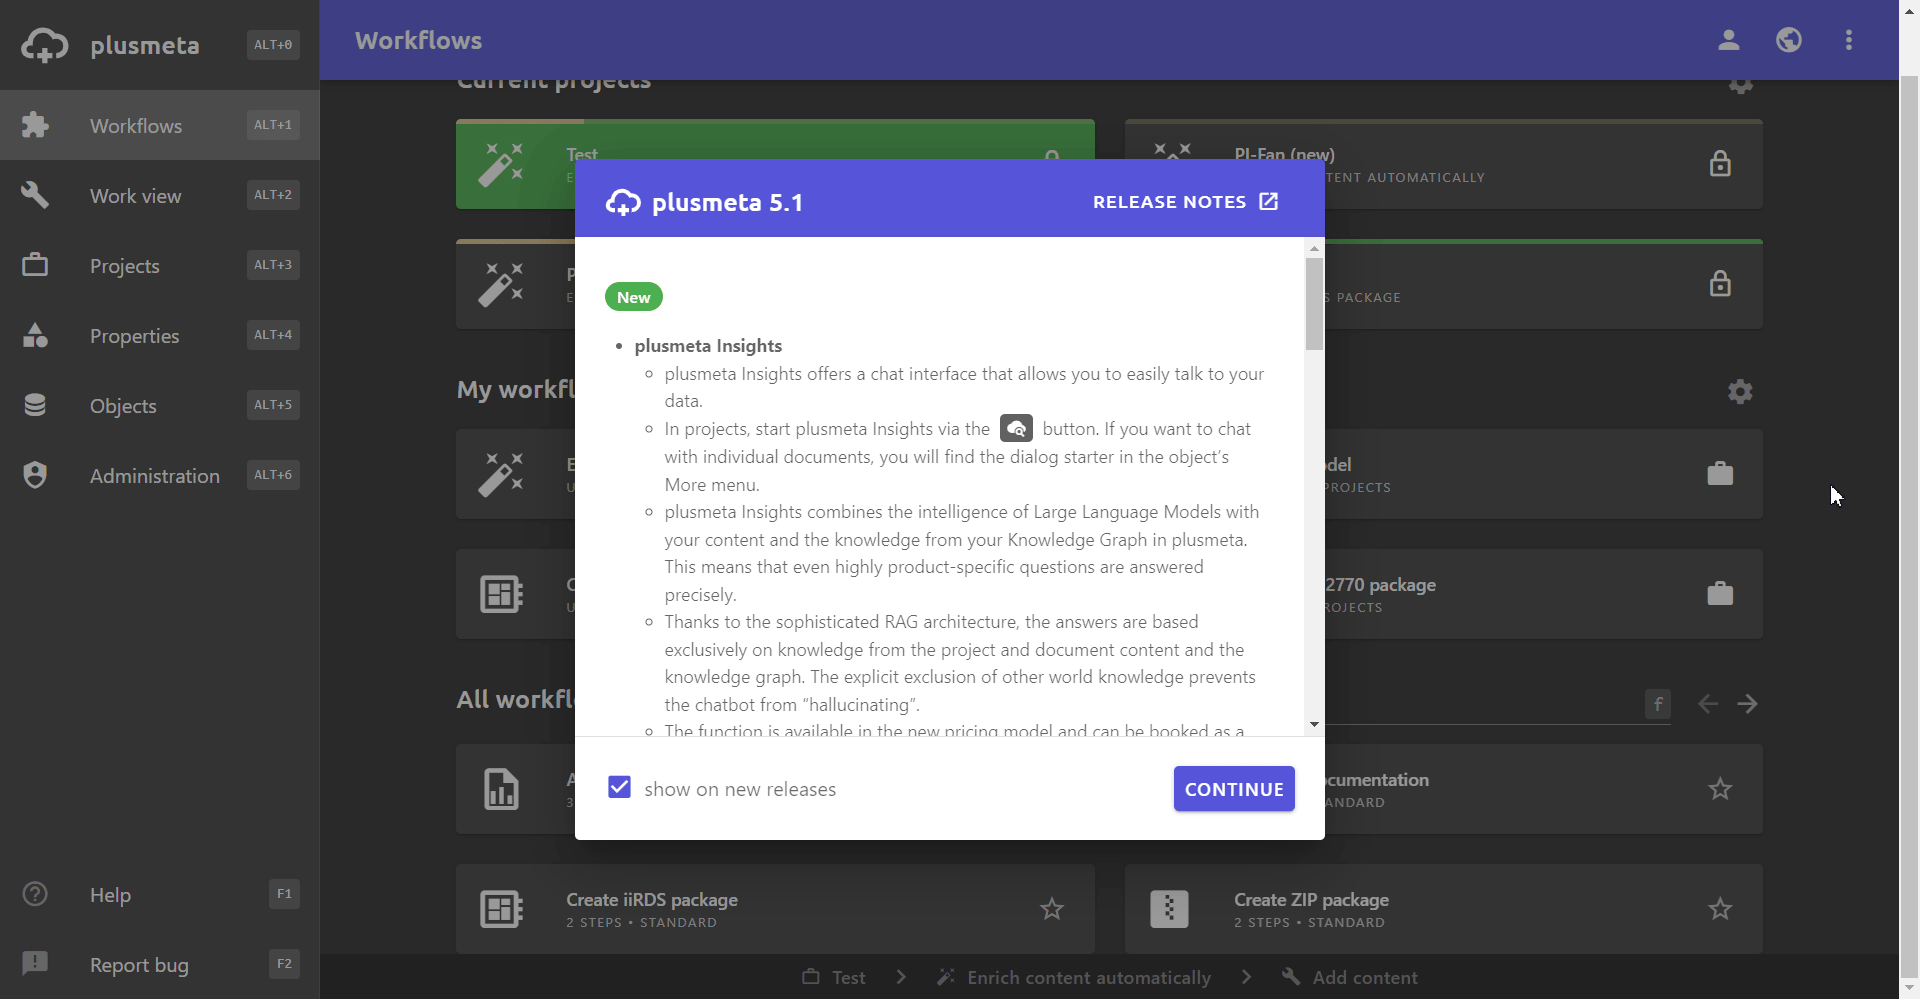The height and width of the screenshot is (999, 1920).
Task: Go to previous page of All workflows
Action: 1708,704
